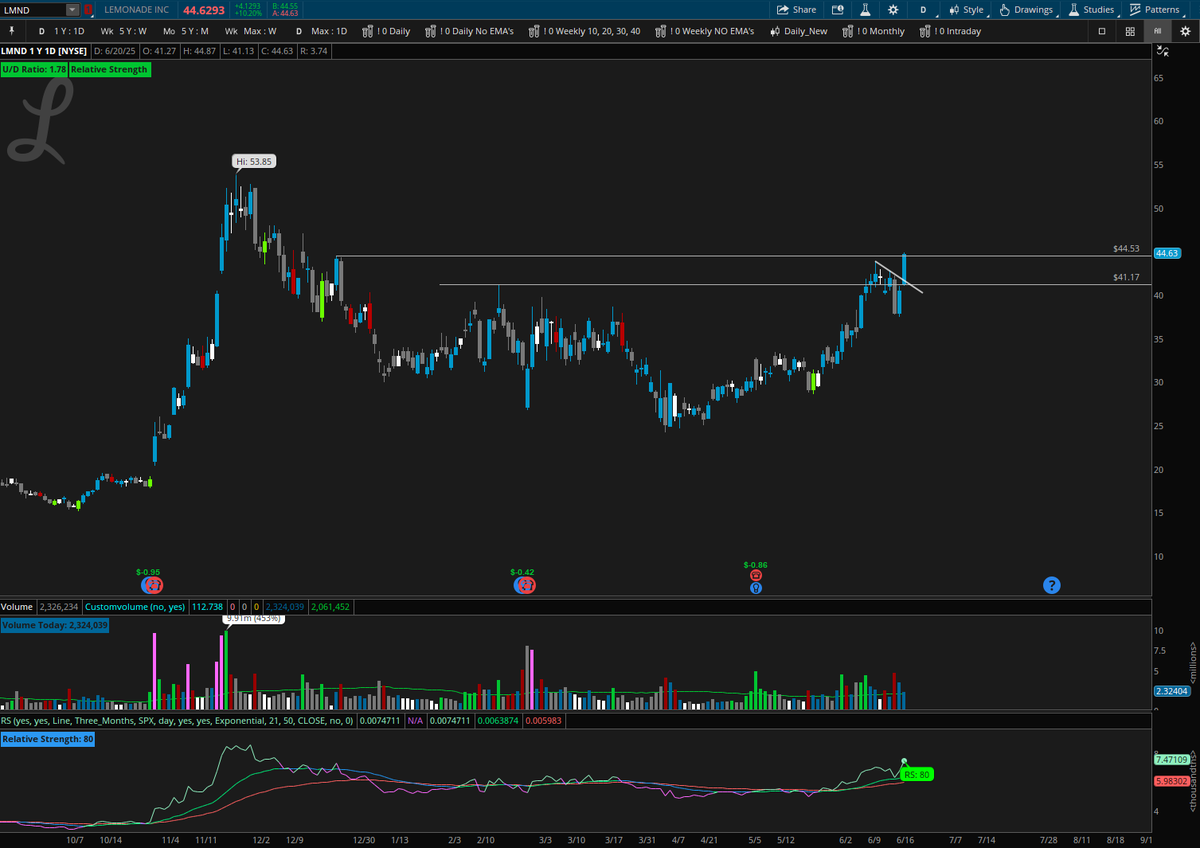1200x848 pixels.
Task: Click the $41.17 price level label
Action: pyautogui.click(x=1126, y=277)
